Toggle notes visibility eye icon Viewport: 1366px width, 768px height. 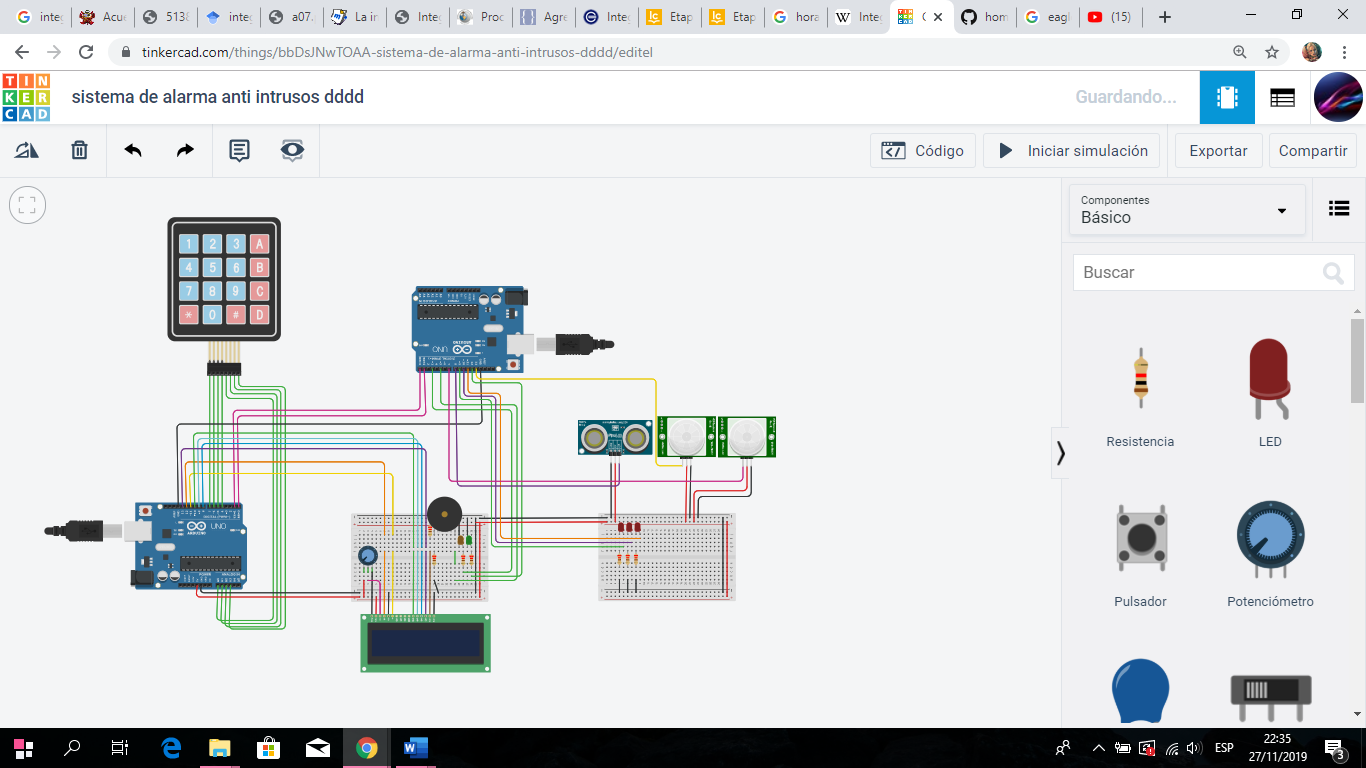[x=292, y=151]
